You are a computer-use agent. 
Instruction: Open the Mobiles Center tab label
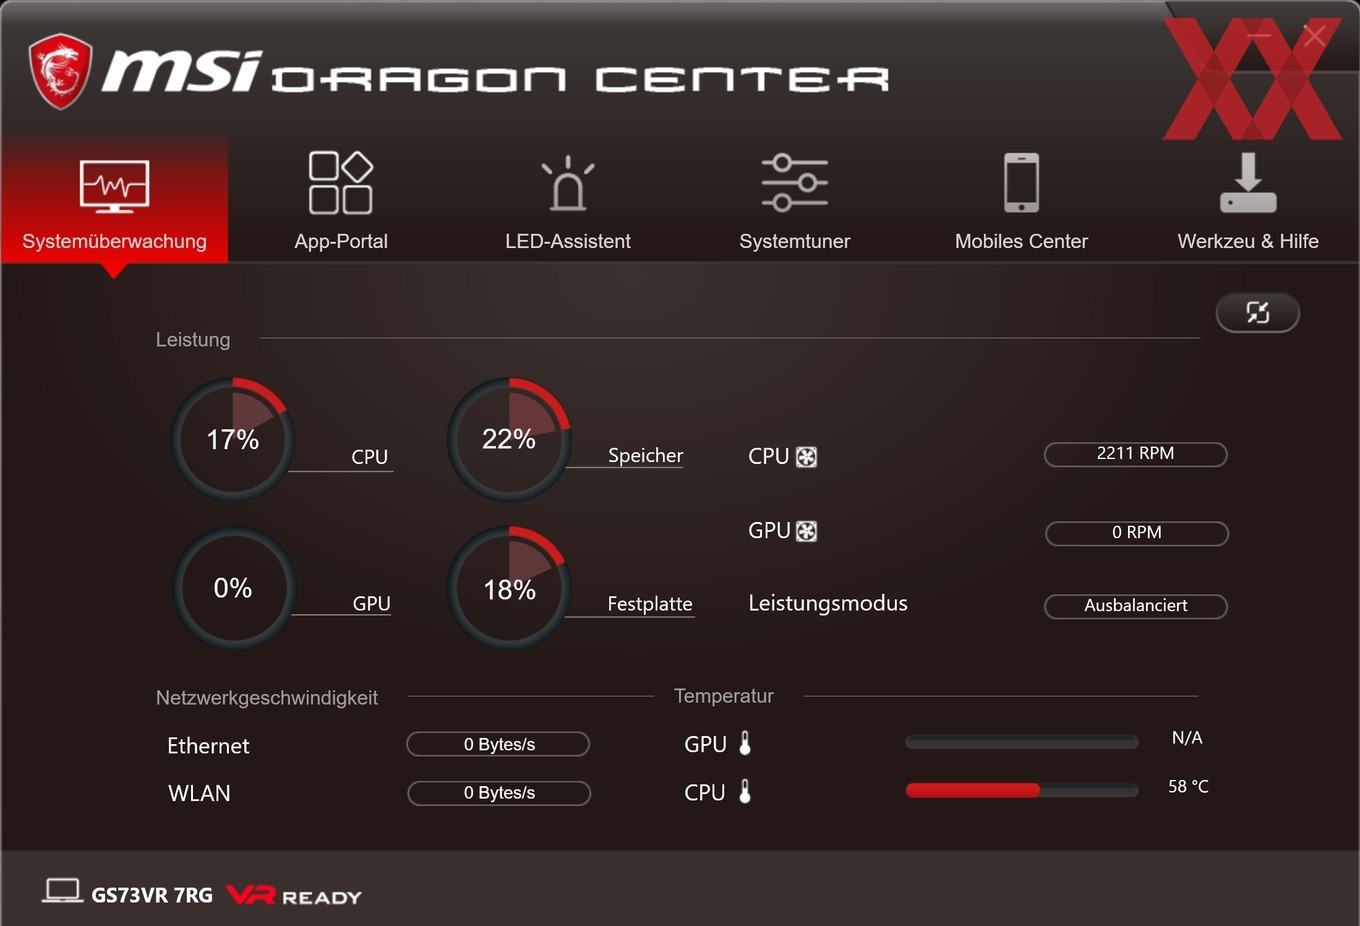(x=1021, y=241)
